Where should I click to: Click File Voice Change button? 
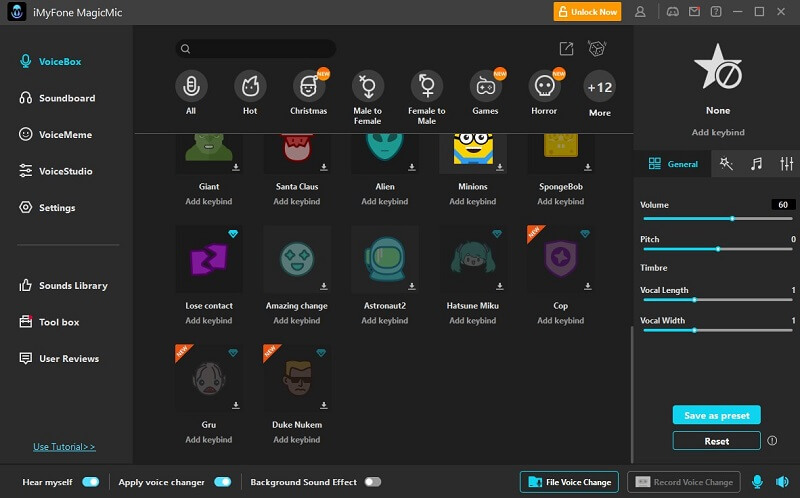point(569,482)
